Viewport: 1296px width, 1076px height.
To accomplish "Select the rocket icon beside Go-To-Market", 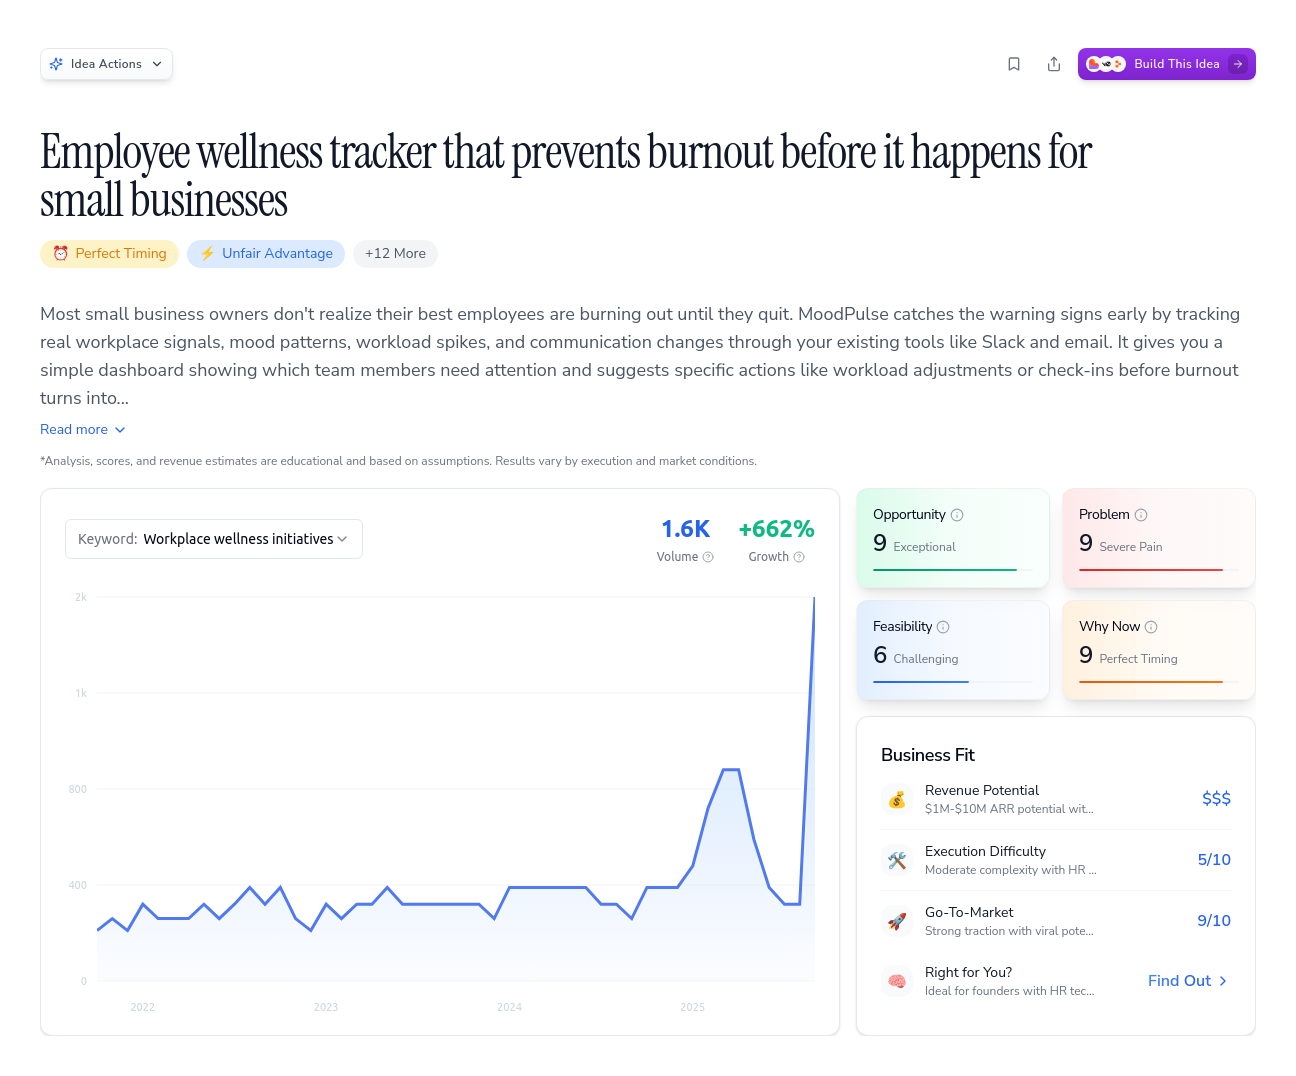I will [897, 921].
